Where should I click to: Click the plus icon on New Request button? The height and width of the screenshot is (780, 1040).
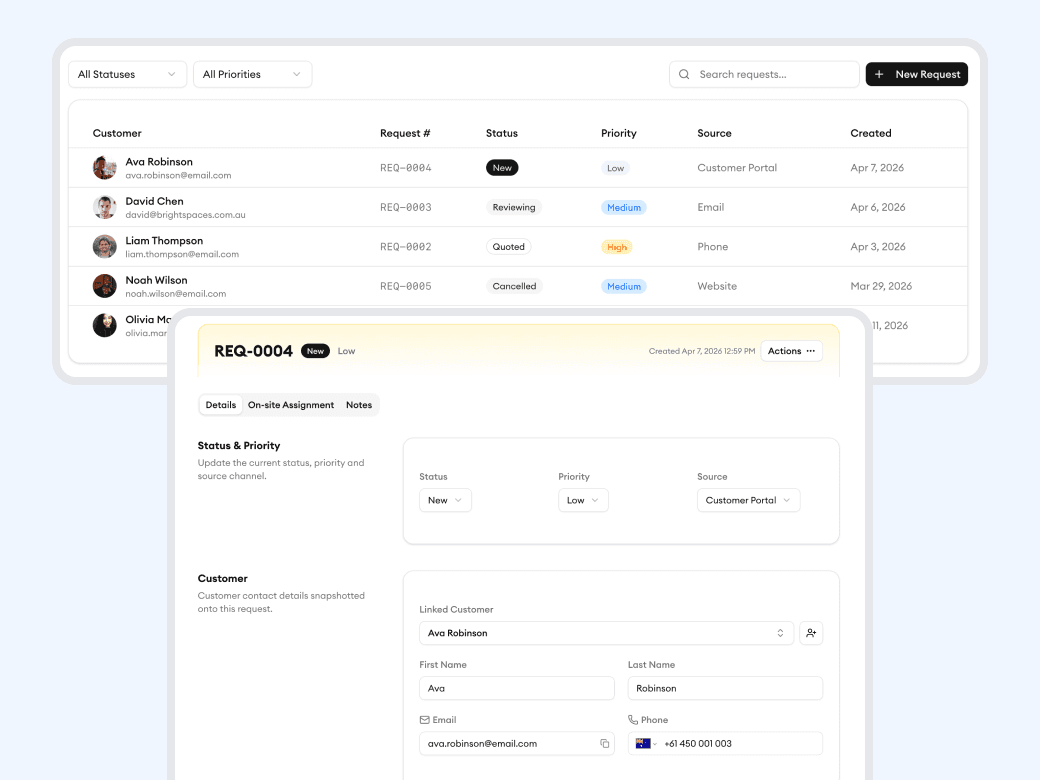click(x=879, y=74)
